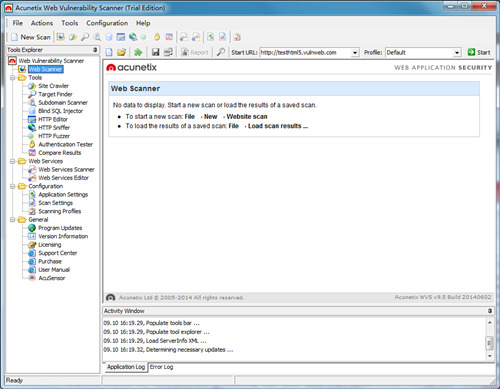Switch to the Error Log tab
The height and width of the screenshot is (389, 500).
(161, 367)
